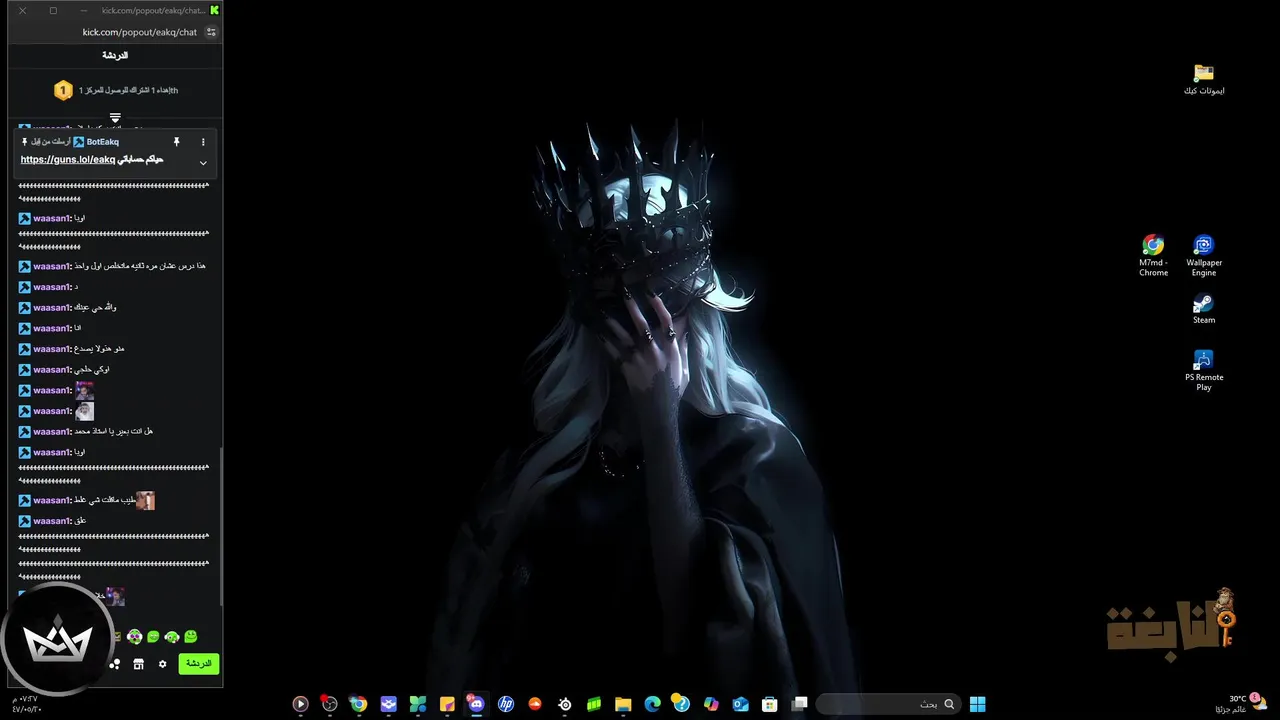Insert the green headphones emote beside the smiley

172,637
